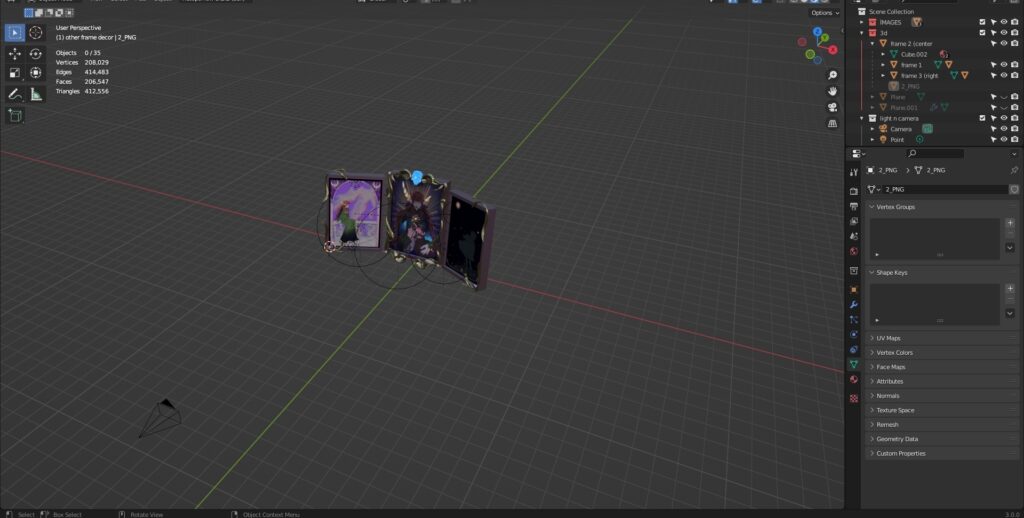Open the Object properties orange square tab
Image resolution: width=1024 pixels, height=518 pixels.
click(x=854, y=289)
